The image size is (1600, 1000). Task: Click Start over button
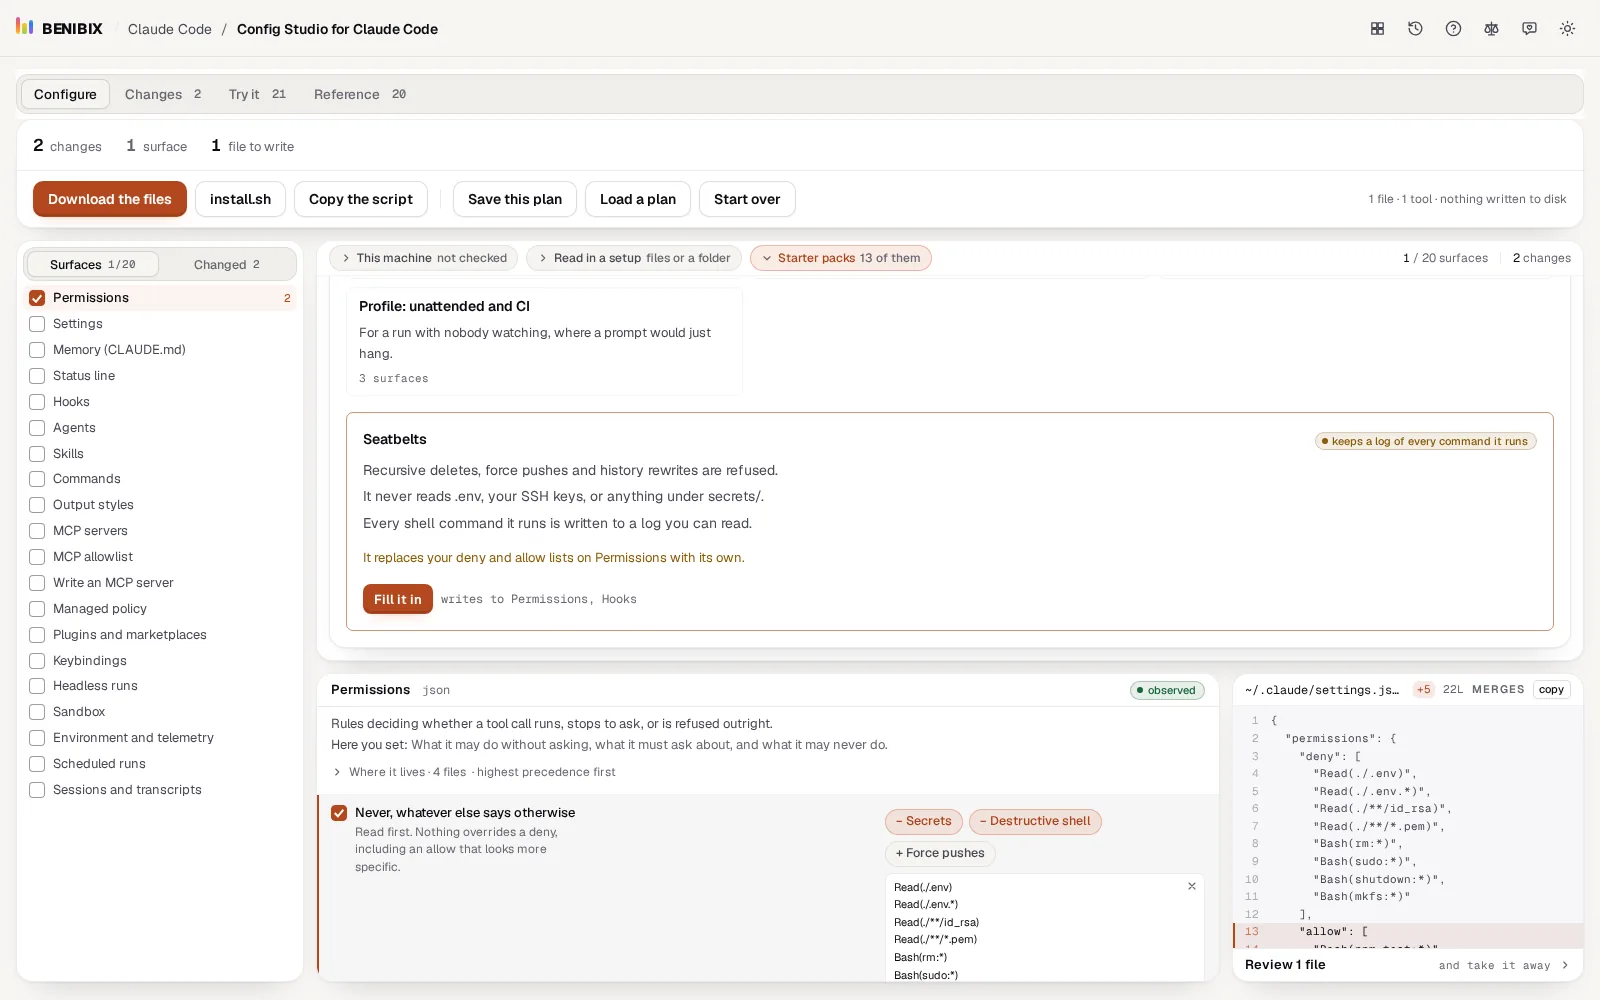(x=747, y=199)
